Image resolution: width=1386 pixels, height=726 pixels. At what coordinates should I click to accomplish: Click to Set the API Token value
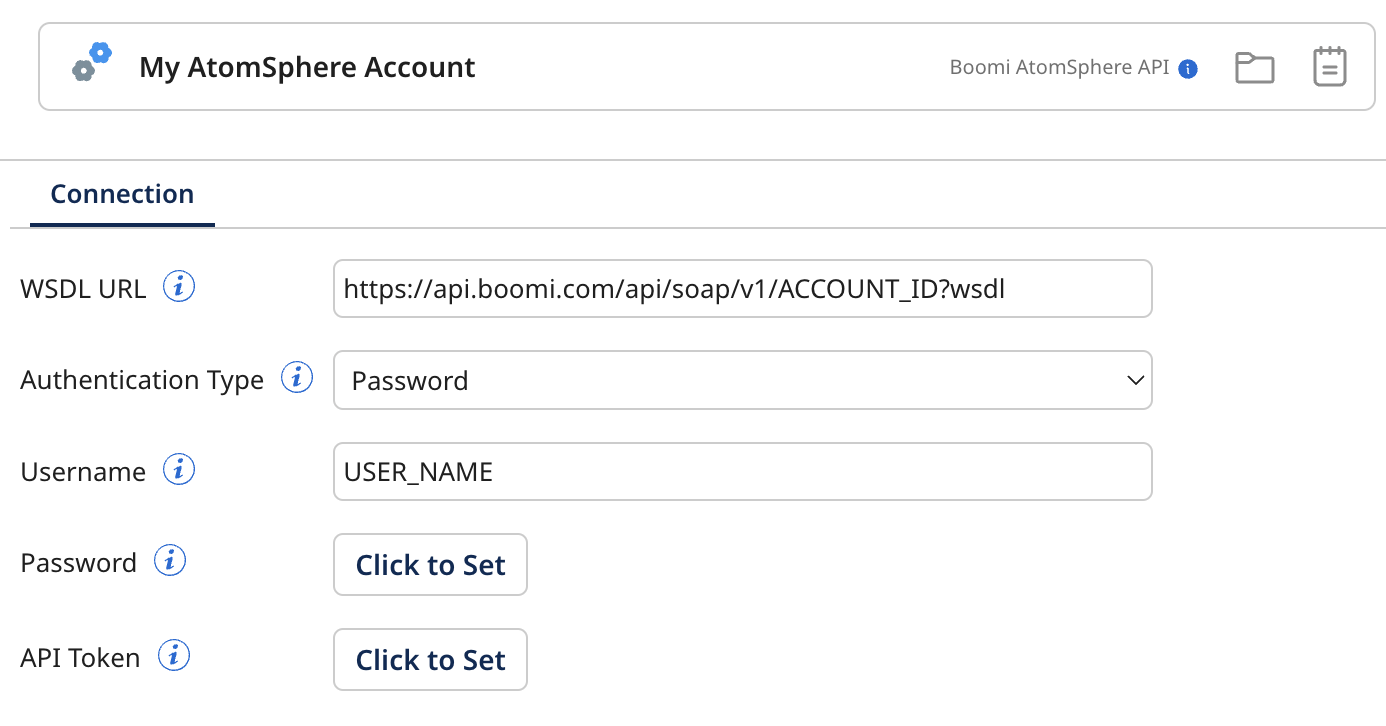[430, 659]
